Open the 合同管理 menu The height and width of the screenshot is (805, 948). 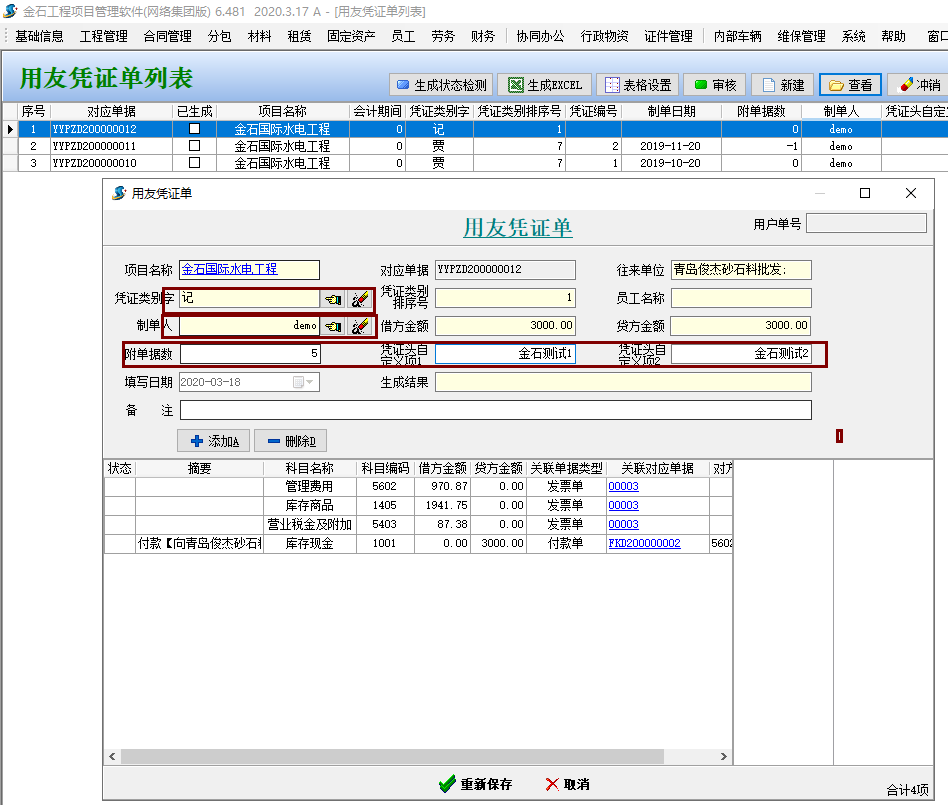click(x=167, y=36)
